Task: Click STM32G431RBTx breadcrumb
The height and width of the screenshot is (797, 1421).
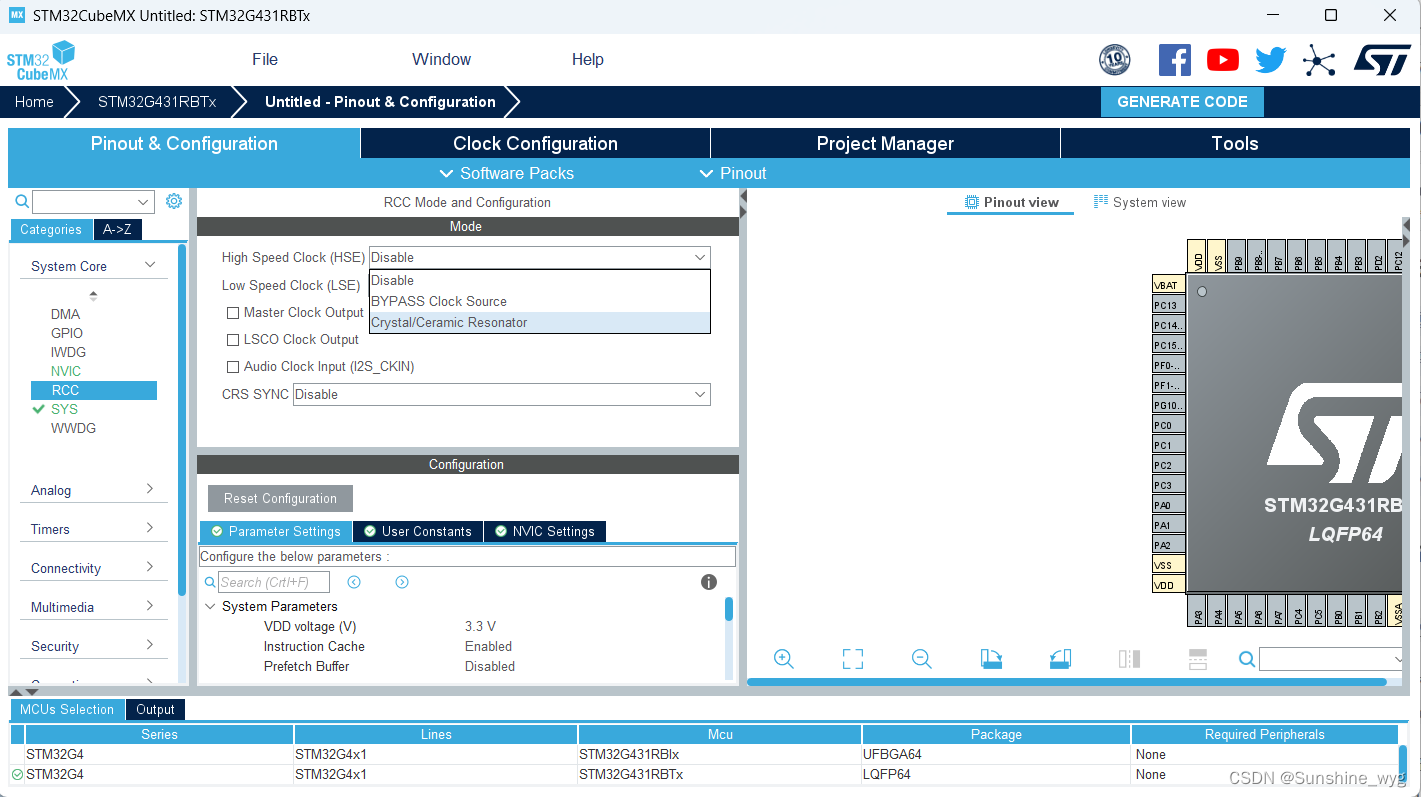Action: point(157,102)
